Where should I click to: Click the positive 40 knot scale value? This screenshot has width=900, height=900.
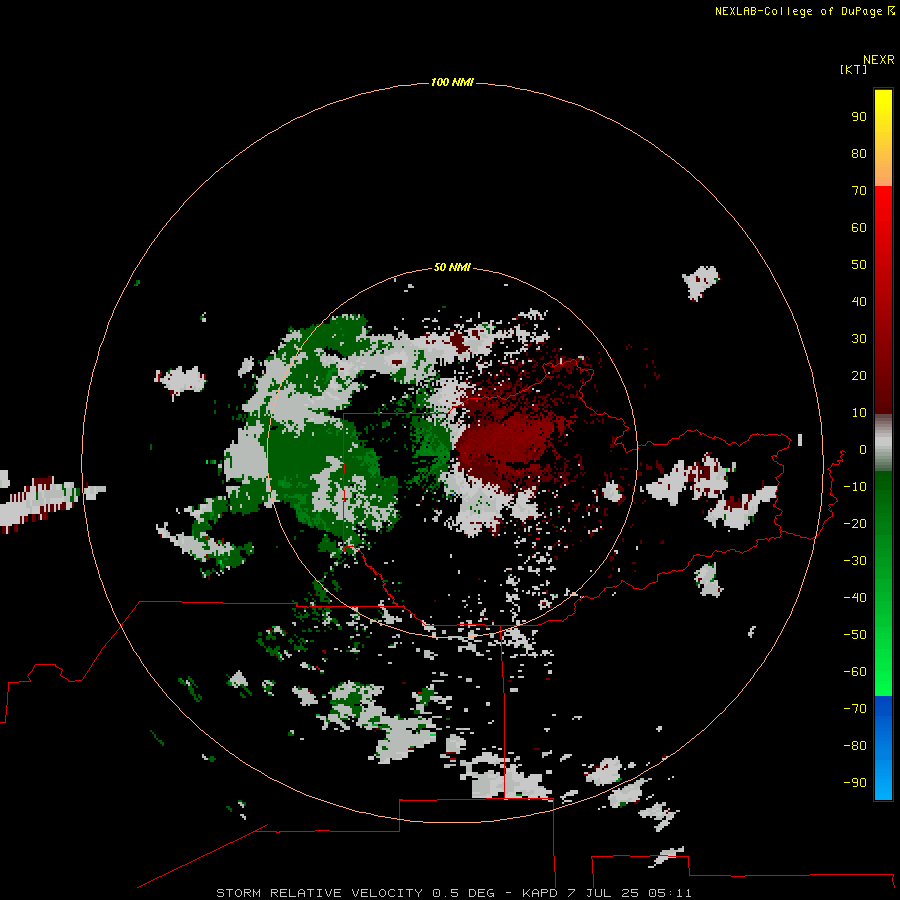click(x=859, y=301)
